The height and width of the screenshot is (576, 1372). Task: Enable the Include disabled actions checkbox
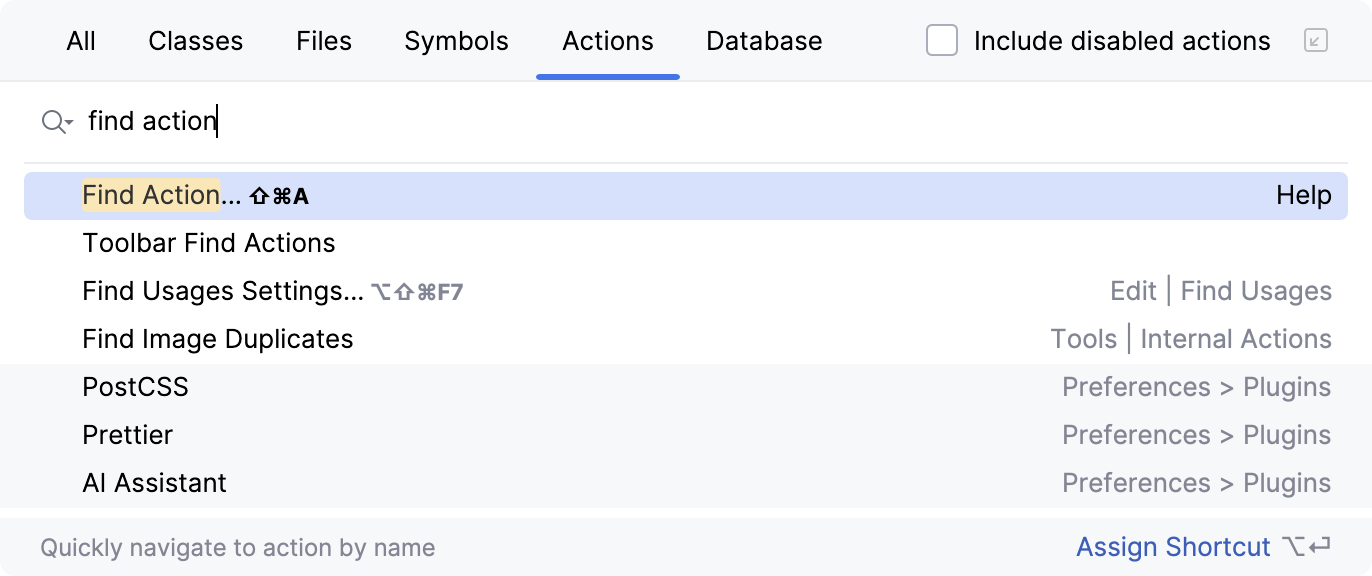pos(941,41)
